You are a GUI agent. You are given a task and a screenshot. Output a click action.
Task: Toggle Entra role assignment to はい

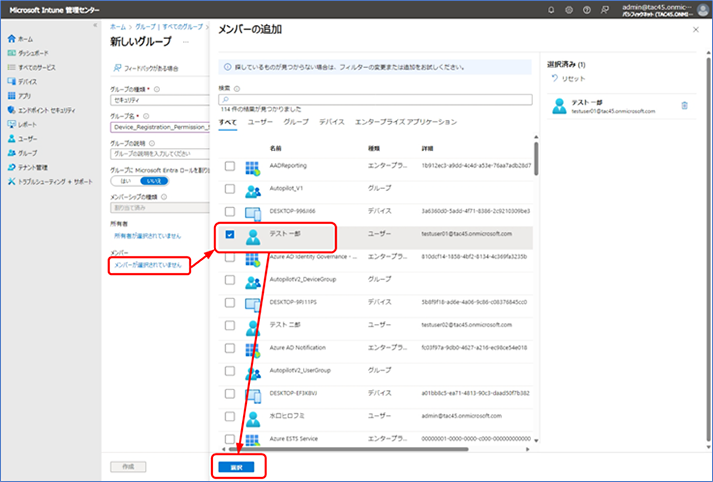tap(125, 181)
